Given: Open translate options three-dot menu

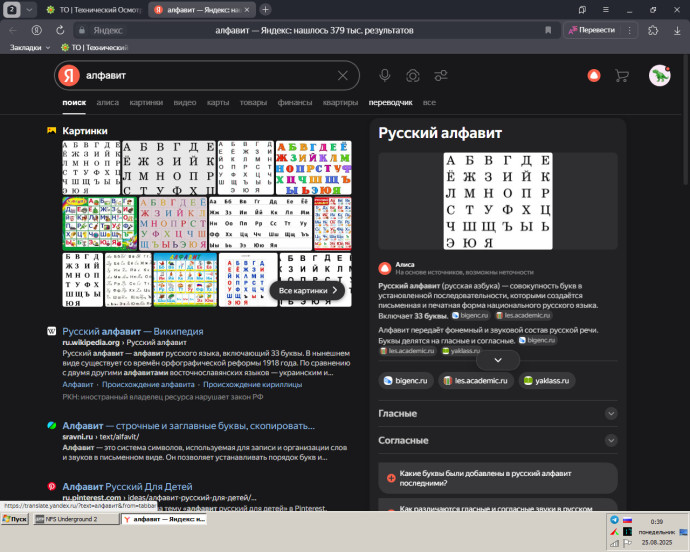Looking at the screenshot, I should pyautogui.click(x=629, y=30).
